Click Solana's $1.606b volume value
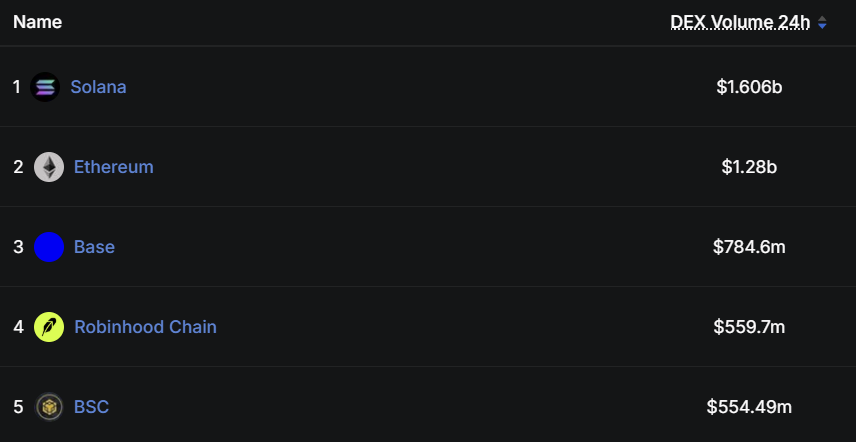Image resolution: width=856 pixels, height=442 pixels. pos(749,87)
